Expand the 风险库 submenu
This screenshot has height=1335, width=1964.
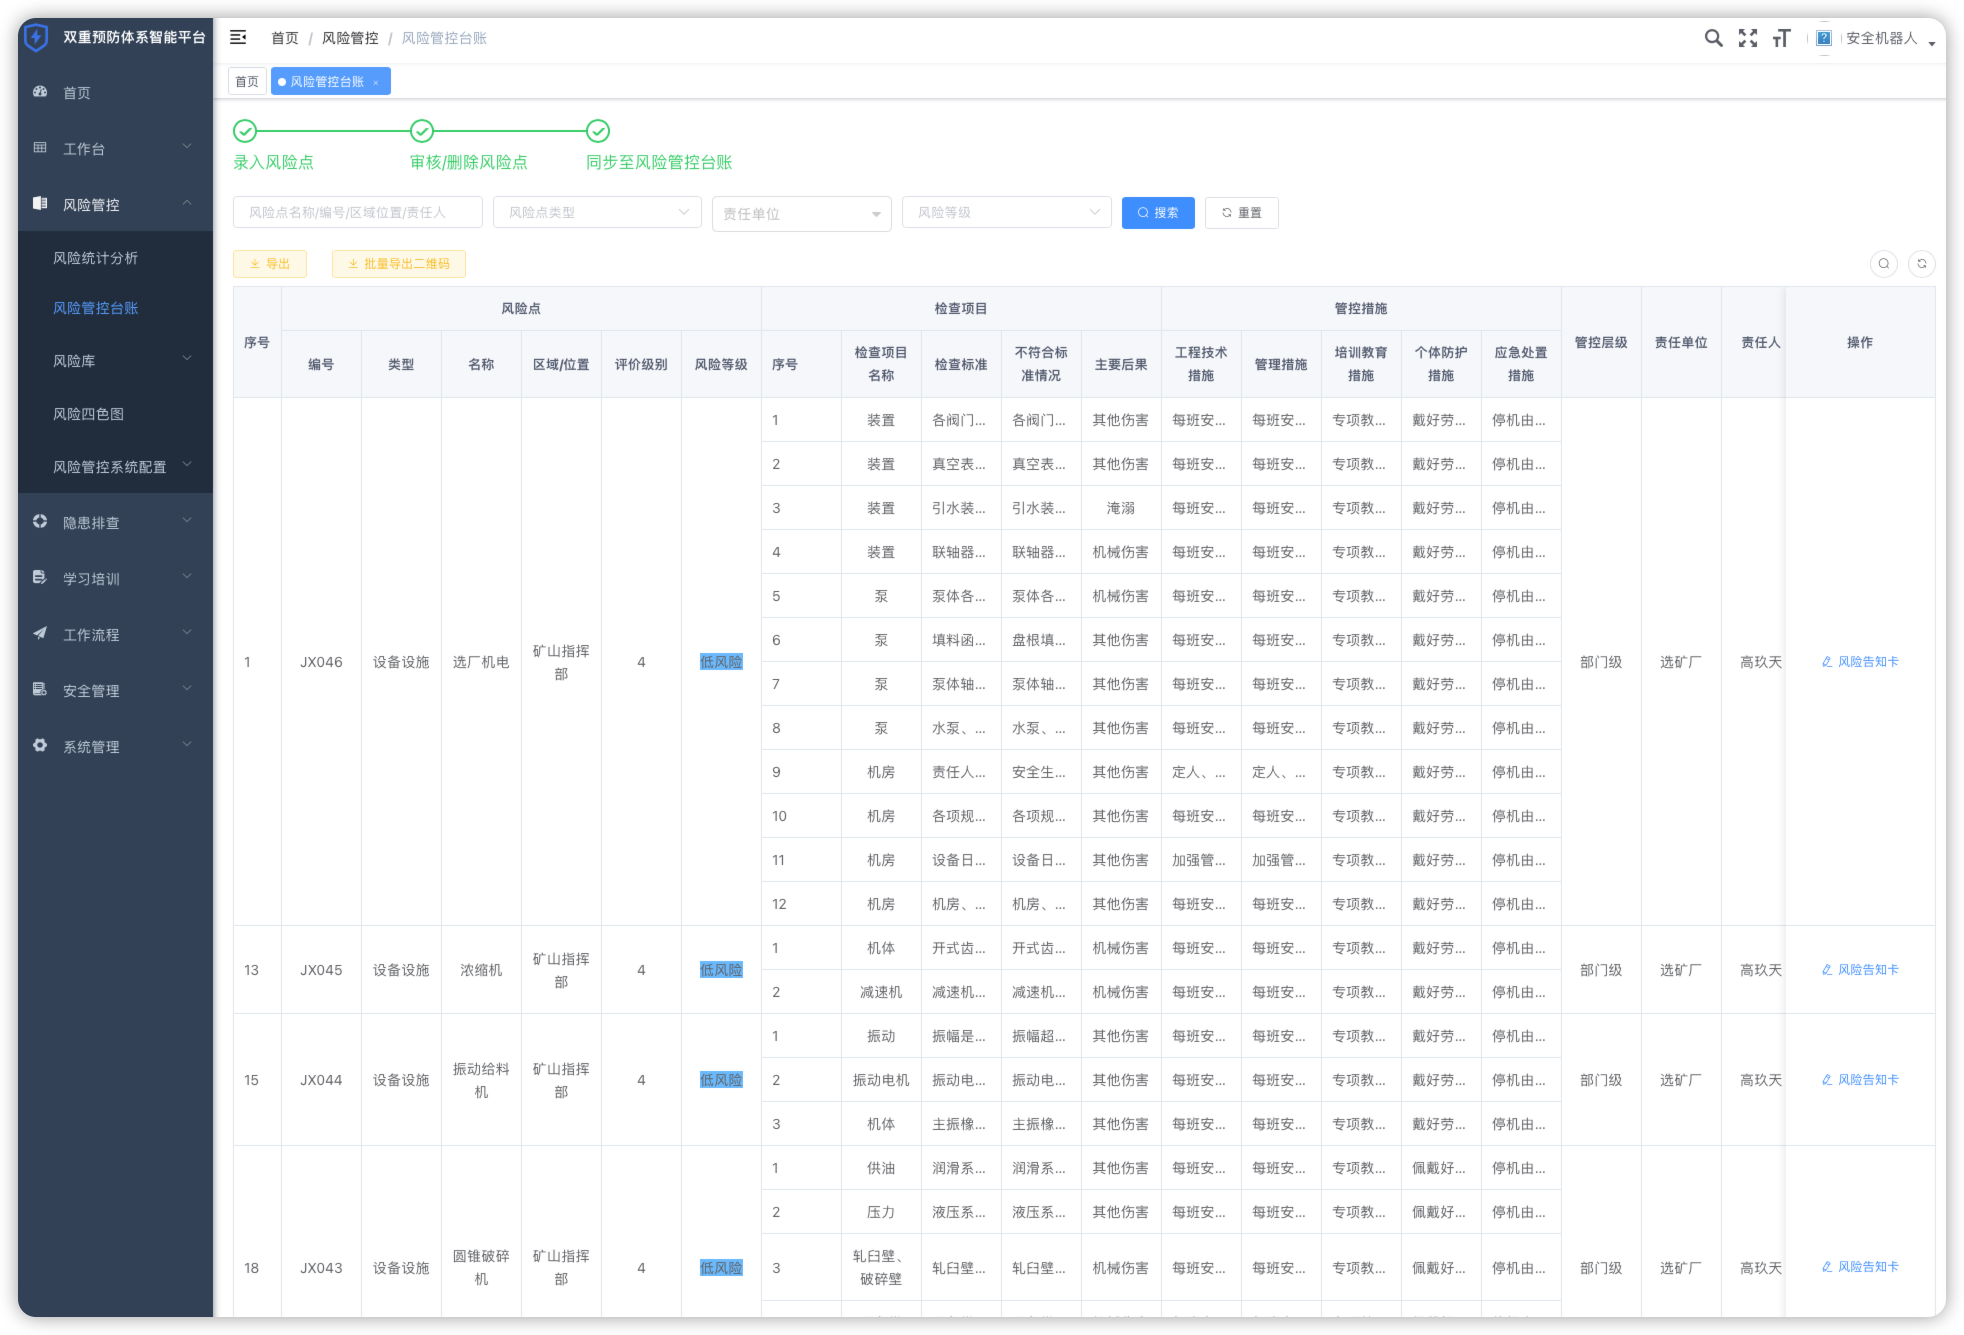pyautogui.click(x=187, y=359)
